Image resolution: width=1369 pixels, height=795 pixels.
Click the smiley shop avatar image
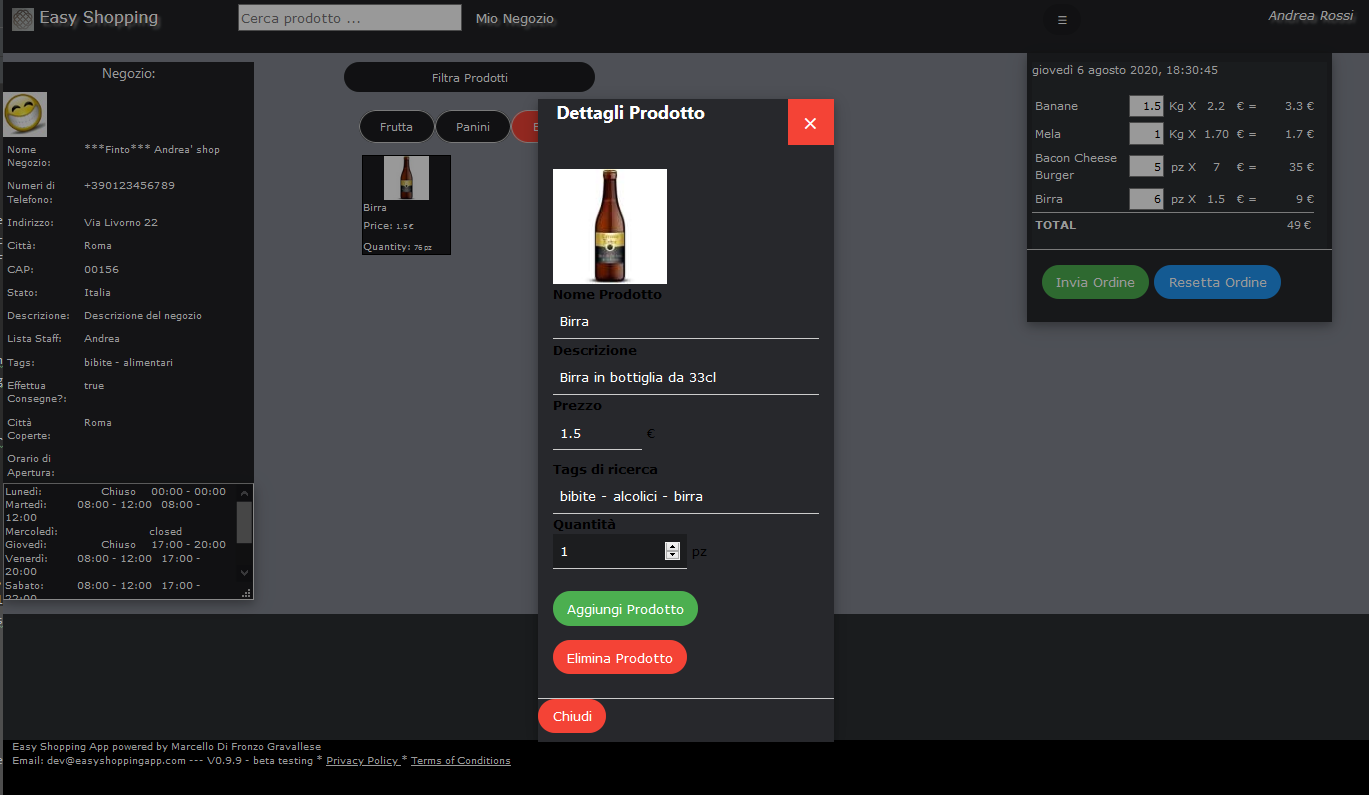click(x=25, y=114)
